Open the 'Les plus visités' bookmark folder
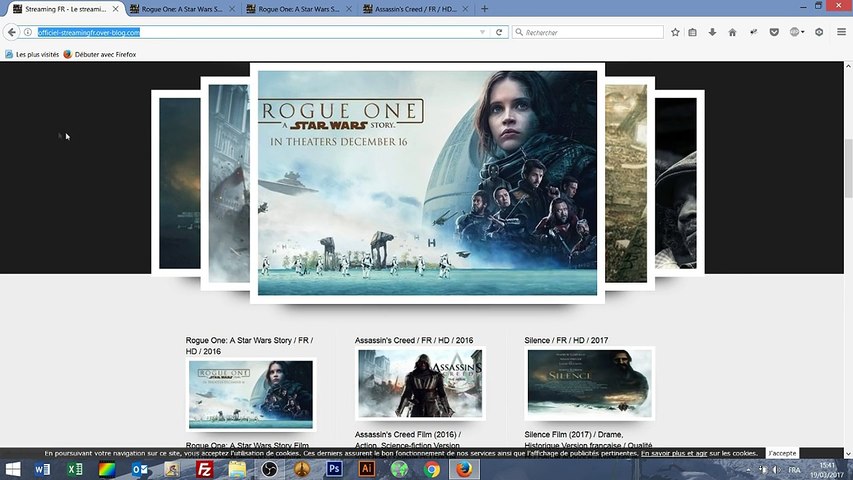 32,54
